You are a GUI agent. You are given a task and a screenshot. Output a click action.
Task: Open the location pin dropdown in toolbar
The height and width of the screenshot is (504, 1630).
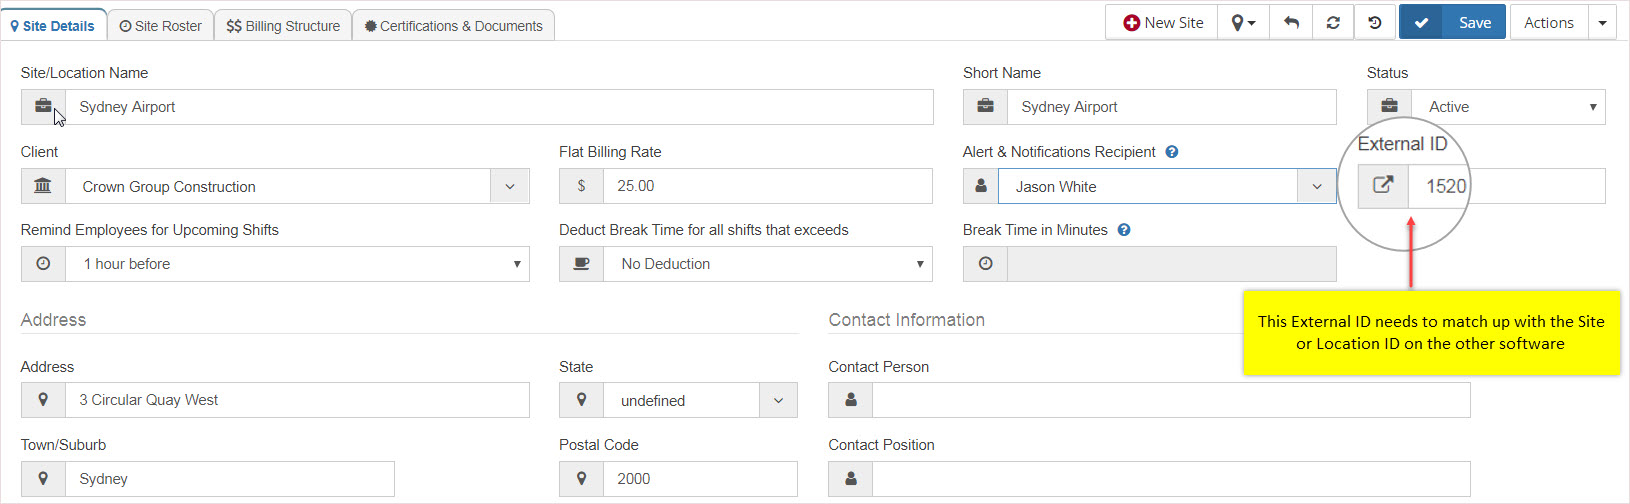tap(1243, 23)
